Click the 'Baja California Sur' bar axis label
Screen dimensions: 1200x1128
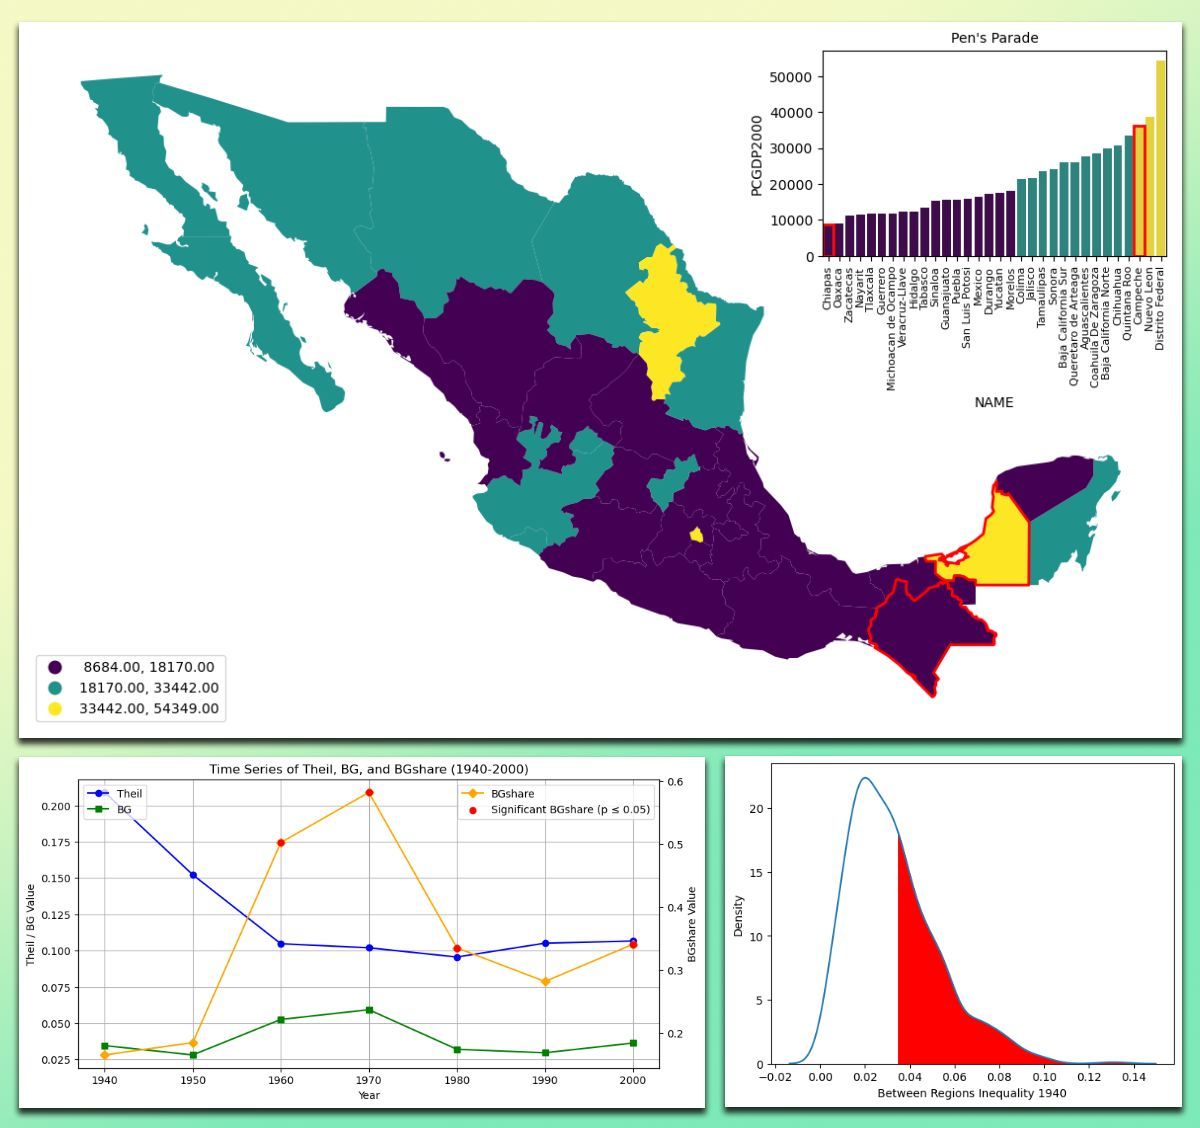(1064, 317)
